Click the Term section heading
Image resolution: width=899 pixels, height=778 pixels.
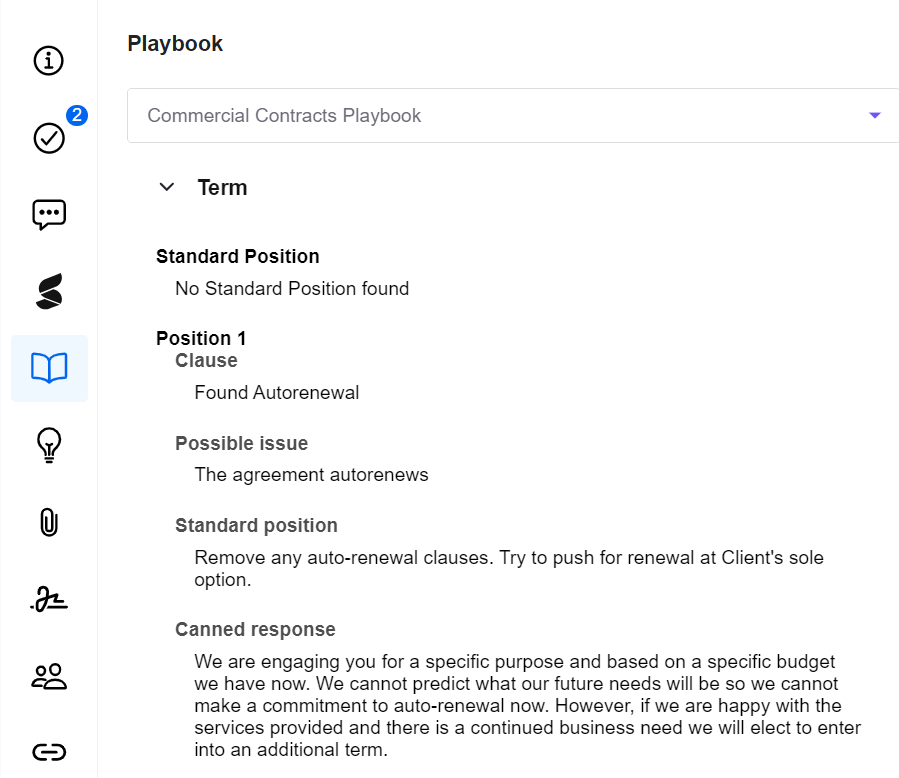(222, 188)
